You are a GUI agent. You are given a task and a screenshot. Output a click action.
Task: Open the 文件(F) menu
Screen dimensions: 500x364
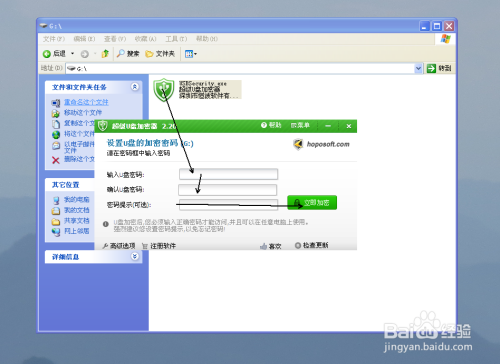coord(54,39)
